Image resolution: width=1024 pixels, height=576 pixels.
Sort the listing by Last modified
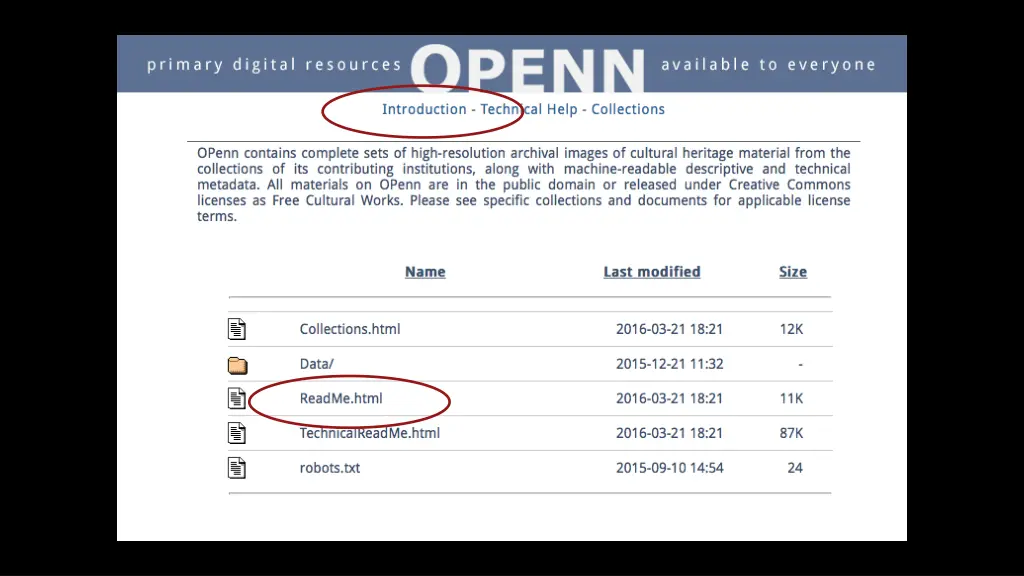coord(652,272)
